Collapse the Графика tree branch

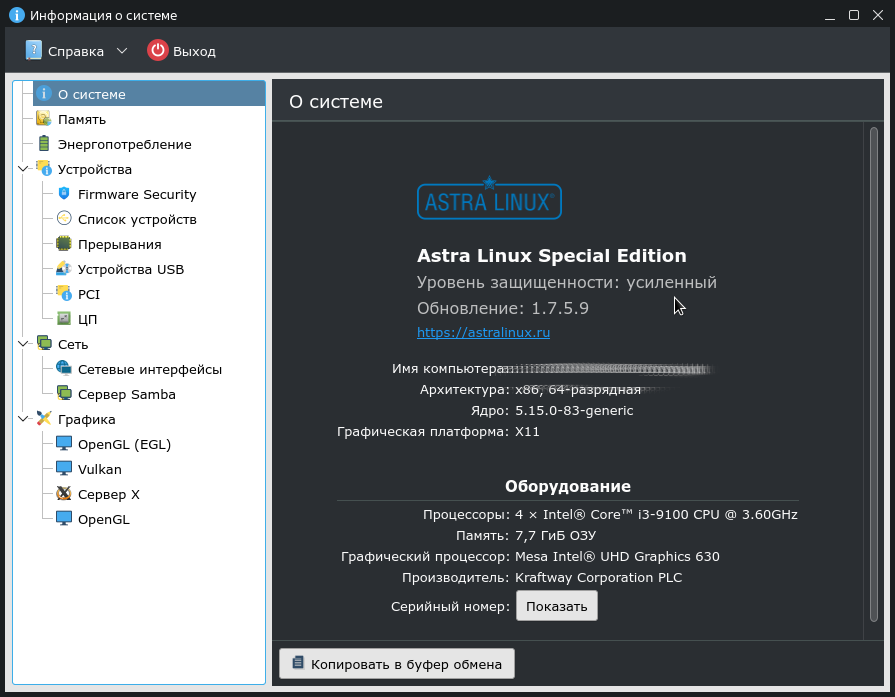(x=23, y=418)
